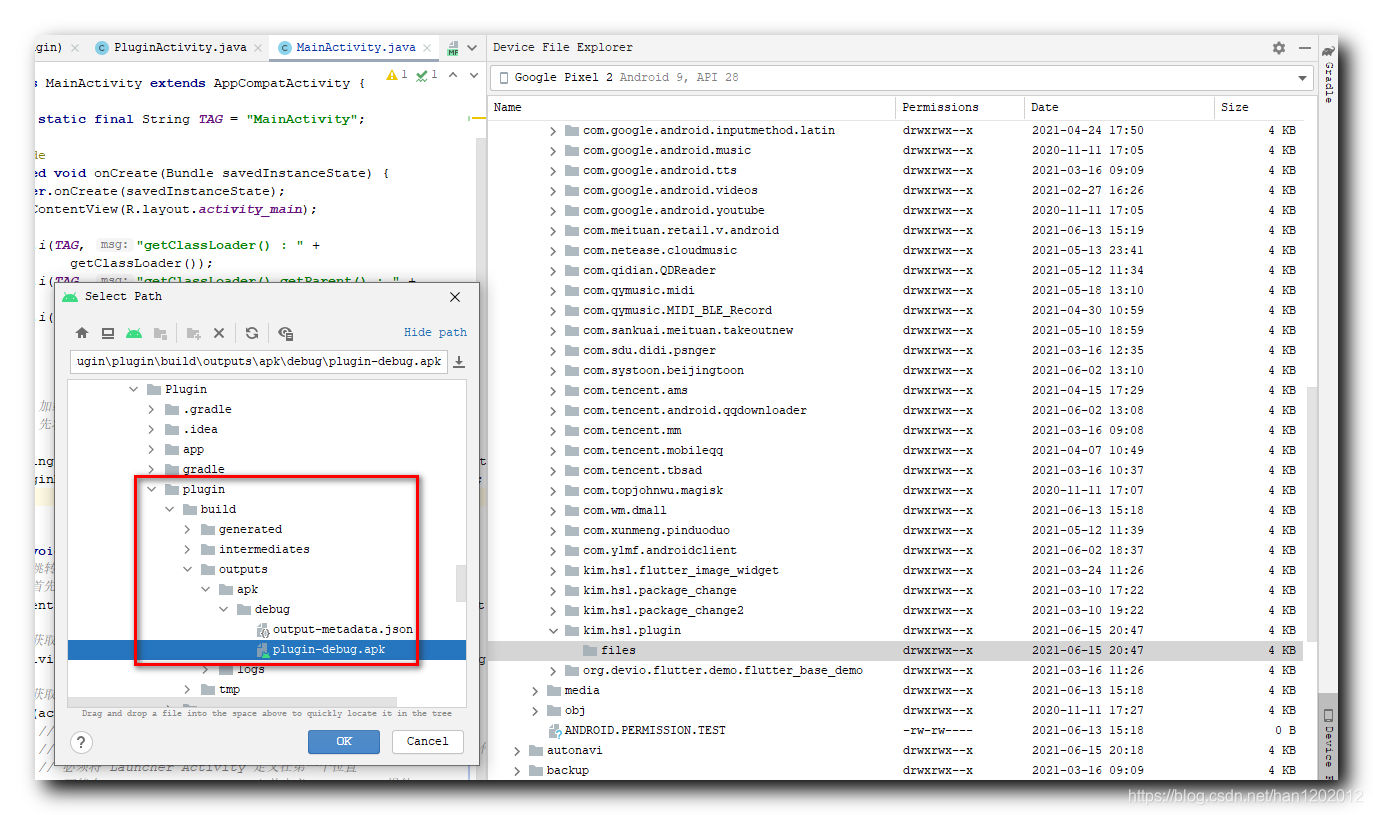Open the help question mark button
The width and height of the screenshot is (1373, 815).
[x=82, y=742]
